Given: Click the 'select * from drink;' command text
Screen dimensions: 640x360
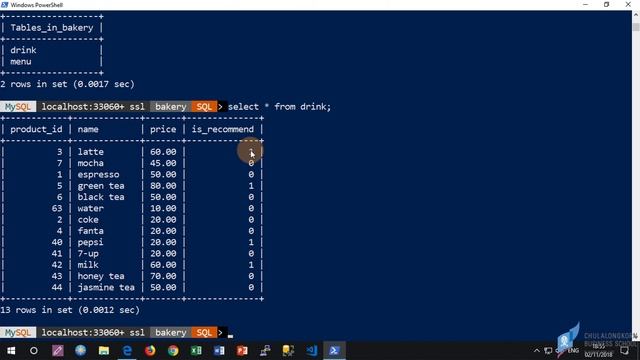Looking at the screenshot, I should pyautogui.click(x=280, y=107).
